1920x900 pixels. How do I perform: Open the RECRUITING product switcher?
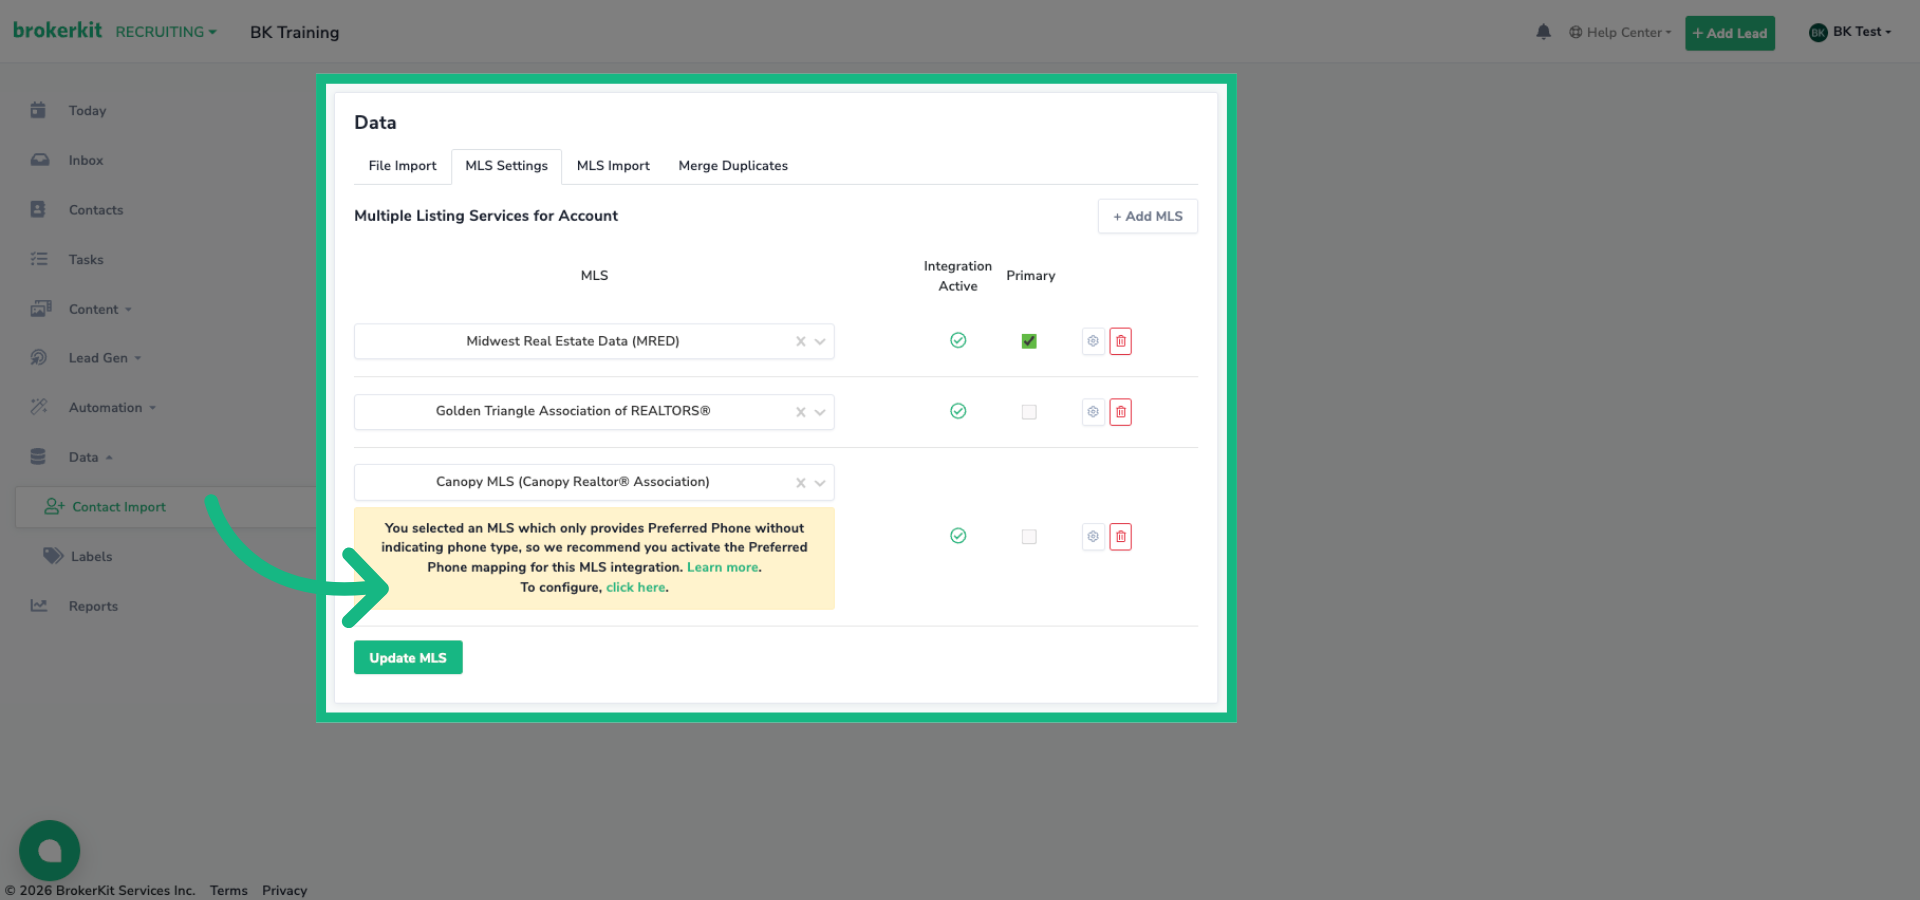(x=166, y=32)
